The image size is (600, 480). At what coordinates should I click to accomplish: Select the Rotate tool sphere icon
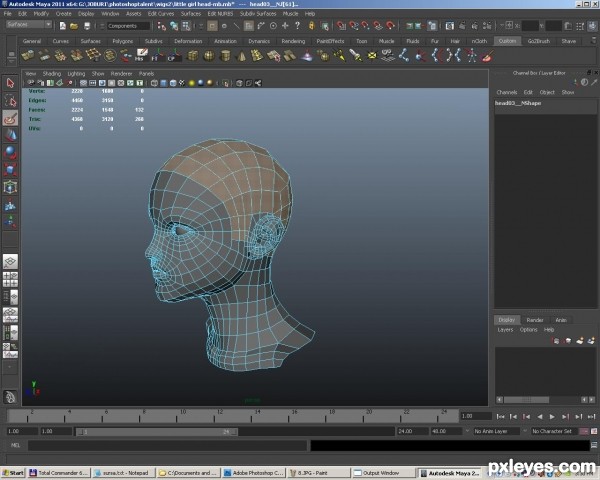[x=10, y=152]
